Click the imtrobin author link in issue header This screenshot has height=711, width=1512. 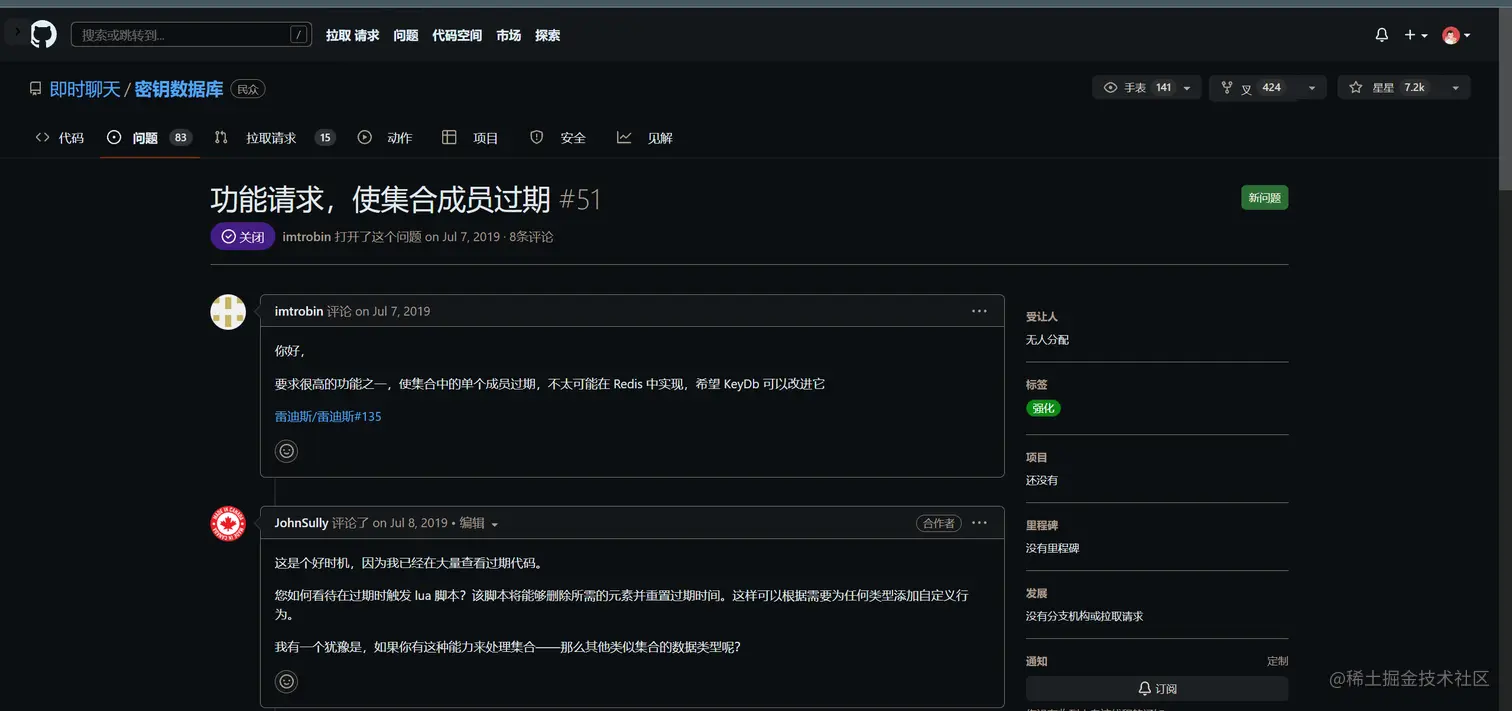[x=307, y=237]
